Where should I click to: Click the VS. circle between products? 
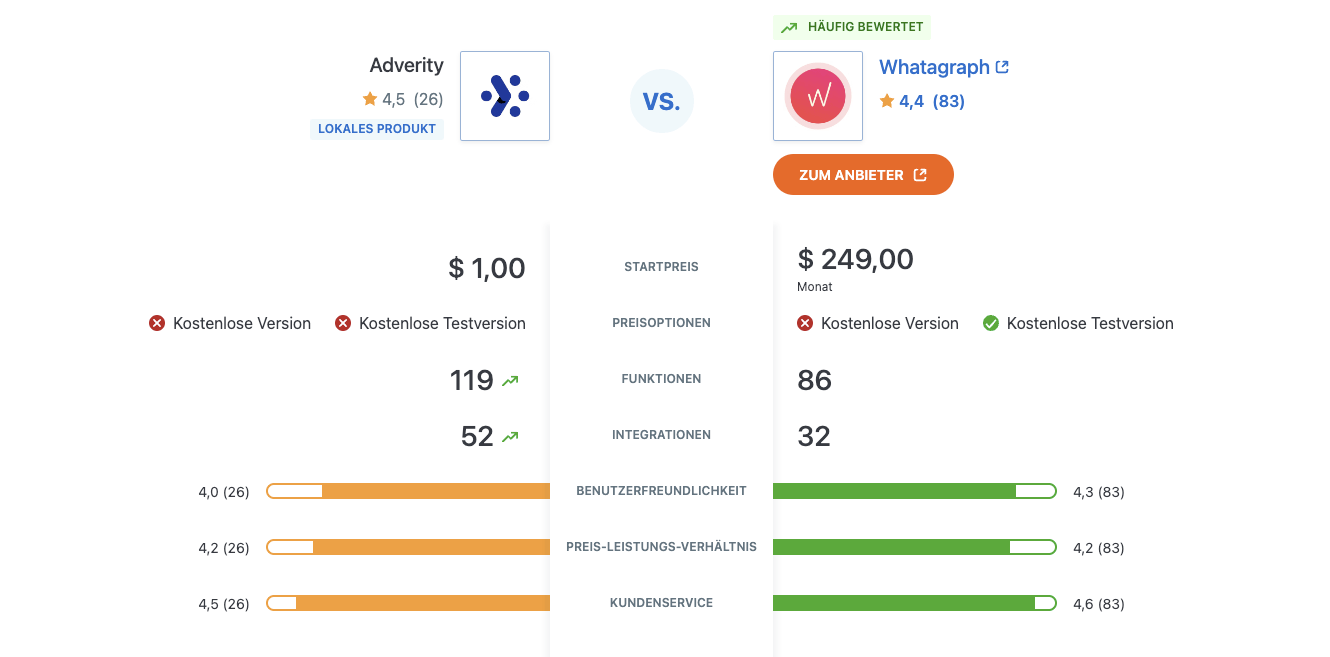(x=662, y=101)
